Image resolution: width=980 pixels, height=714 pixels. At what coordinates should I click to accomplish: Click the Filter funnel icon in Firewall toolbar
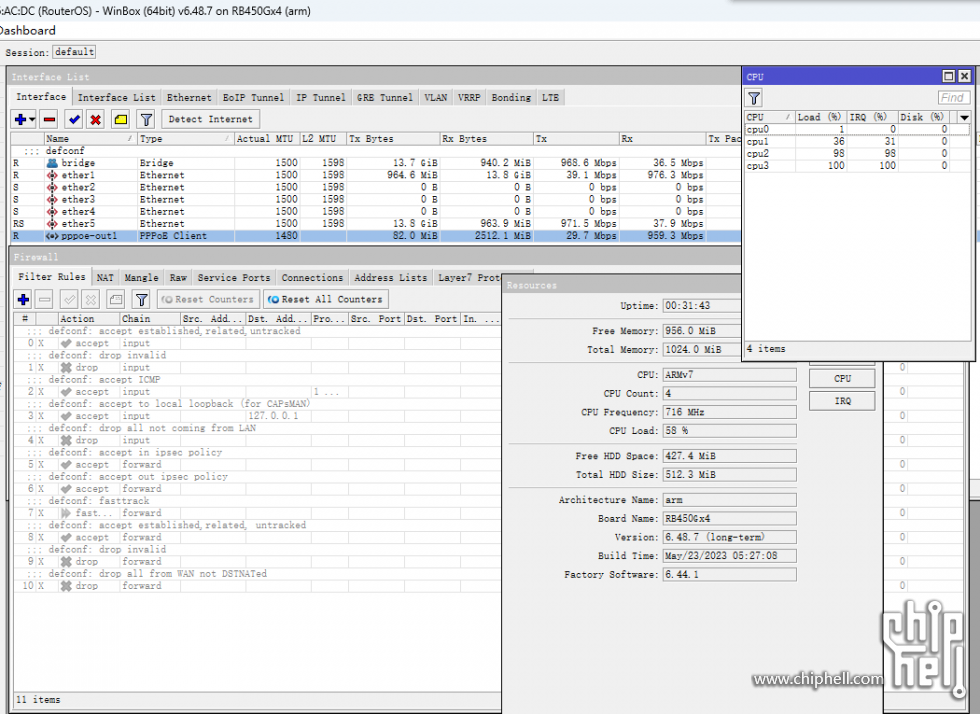142,299
